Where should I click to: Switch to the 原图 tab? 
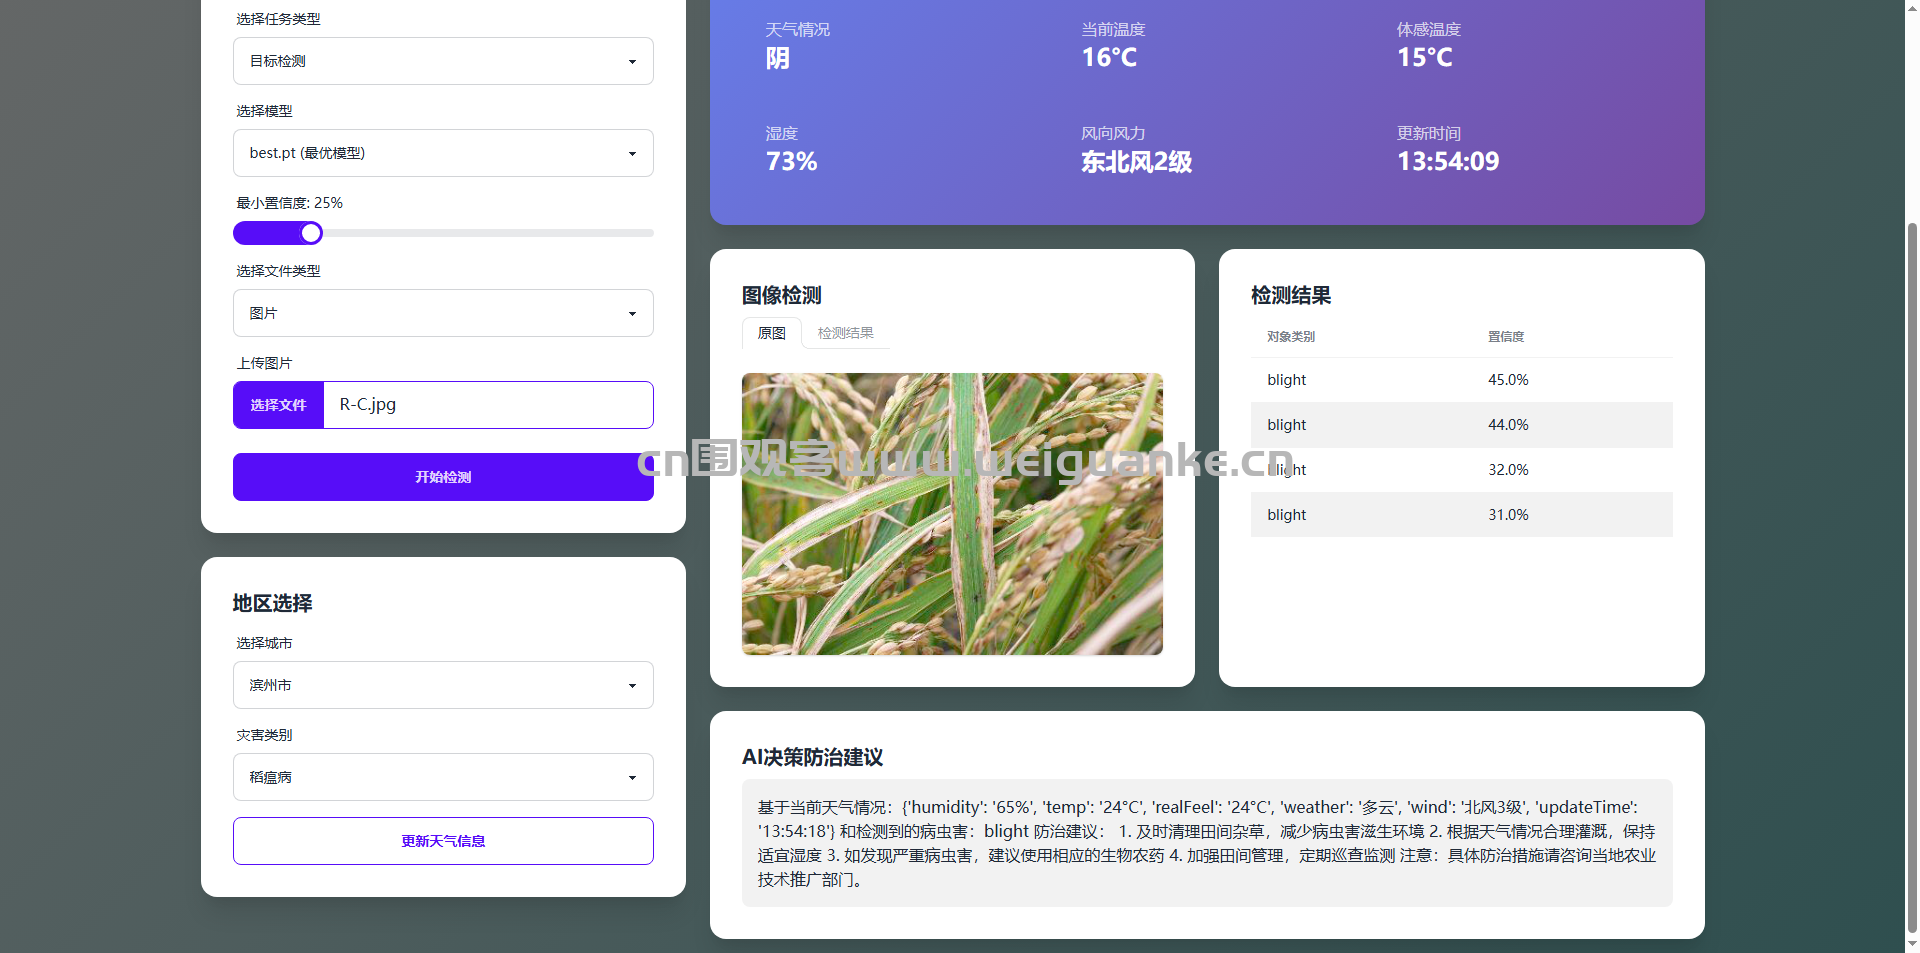click(x=771, y=333)
